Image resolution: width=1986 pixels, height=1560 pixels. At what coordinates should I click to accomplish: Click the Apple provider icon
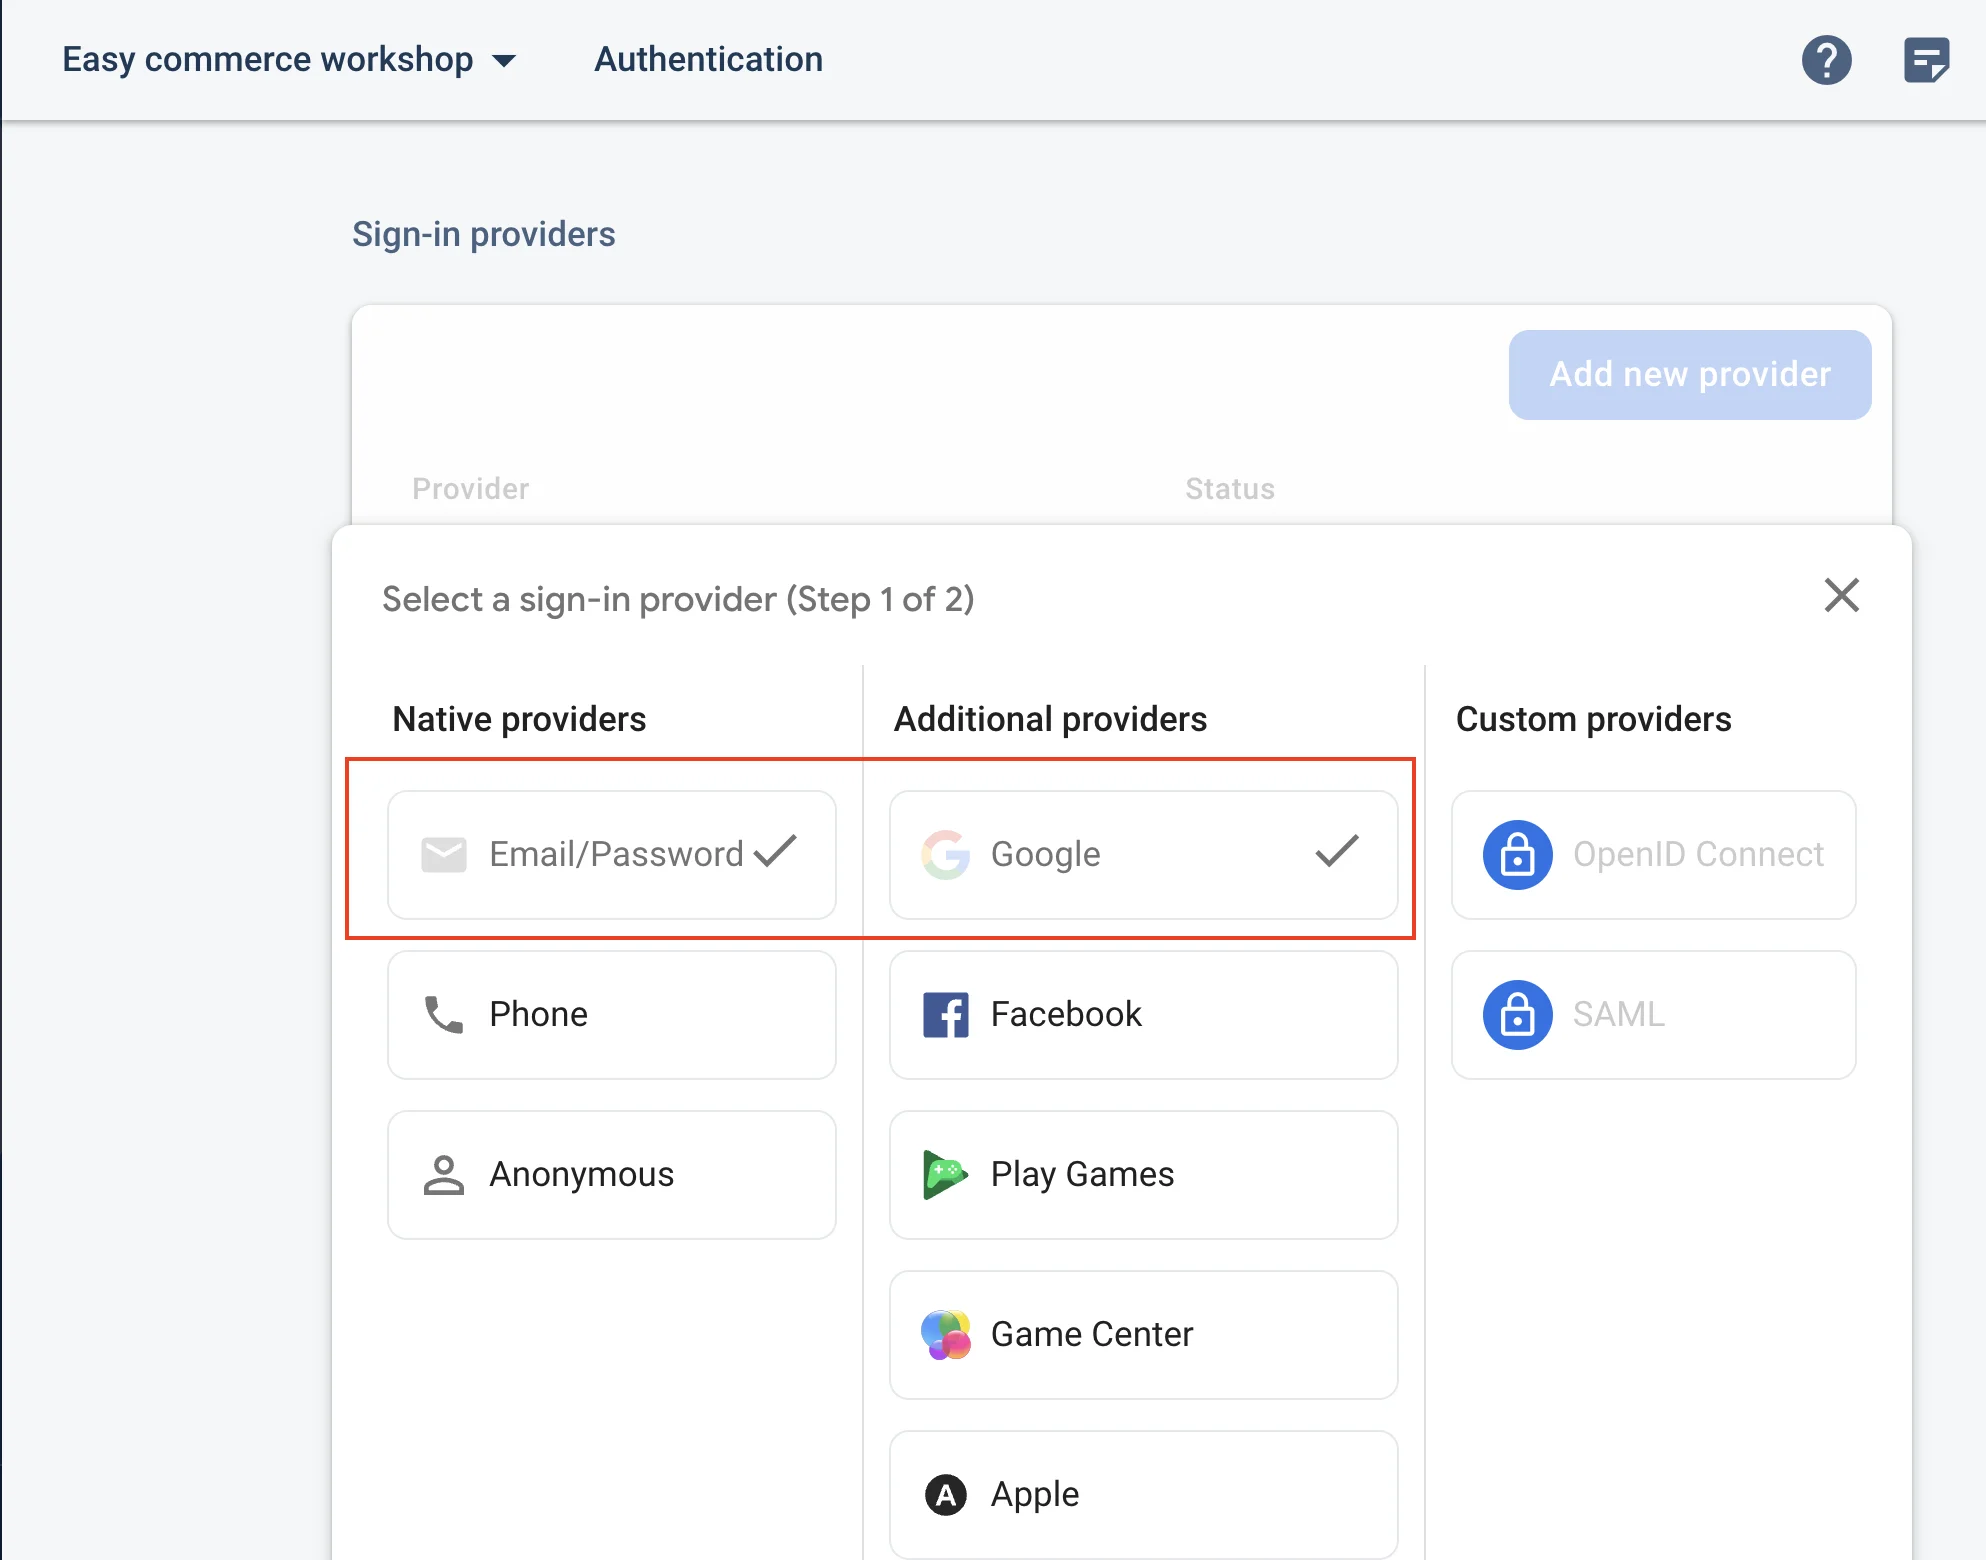pos(945,1495)
